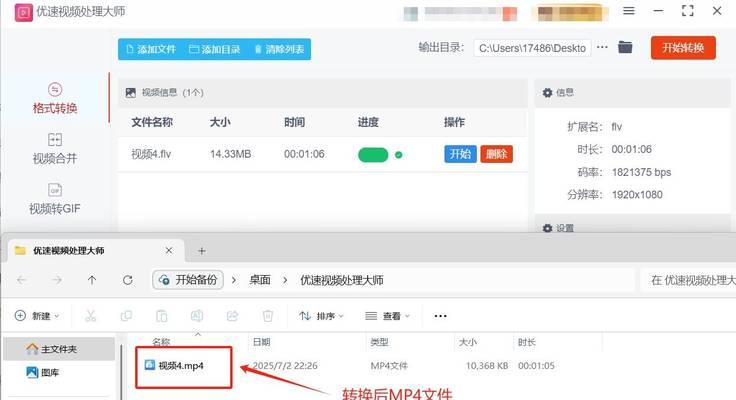Image resolution: width=736 pixels, height=400 pixels.
Task: Select 格式转换 in the sidebar
Action: click(55, 100)
